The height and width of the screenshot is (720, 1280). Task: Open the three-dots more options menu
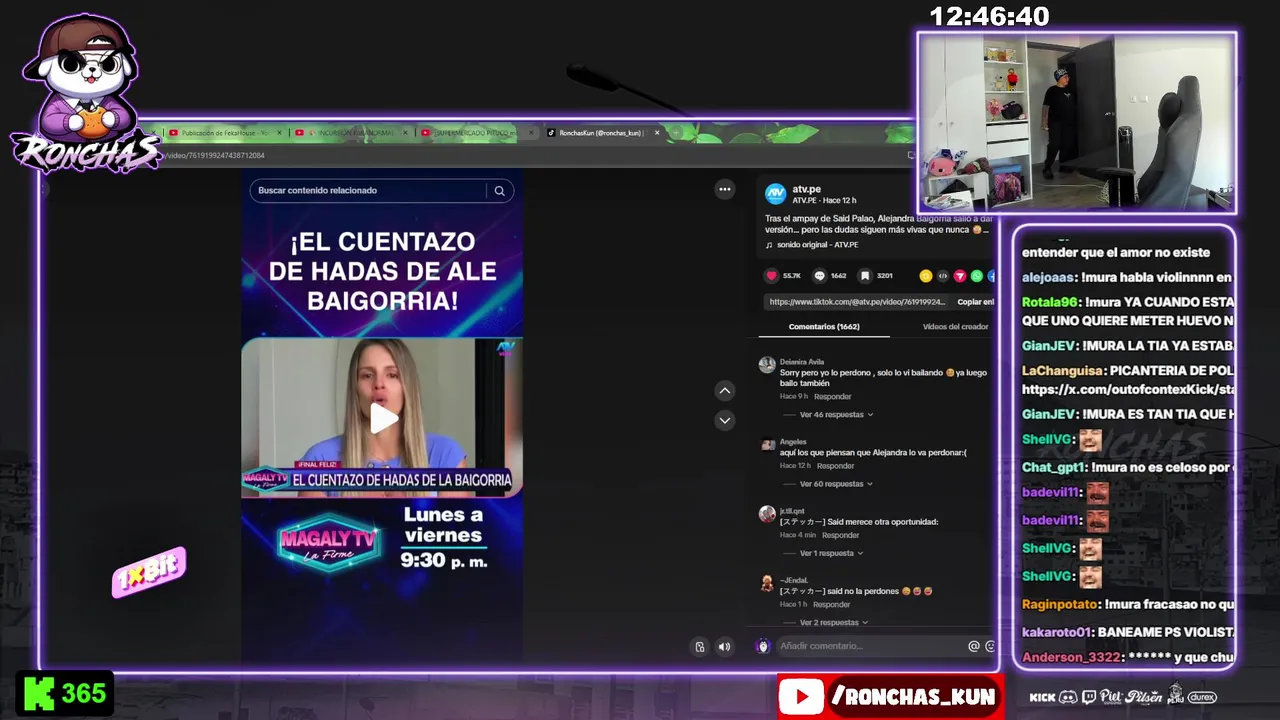tap(725, 189)
